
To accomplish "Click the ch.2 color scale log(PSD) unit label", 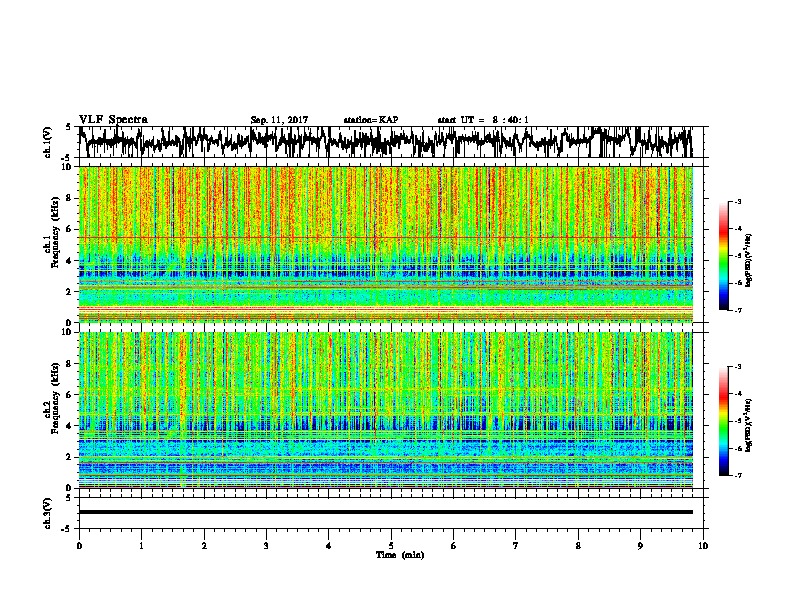I will 749,425.
